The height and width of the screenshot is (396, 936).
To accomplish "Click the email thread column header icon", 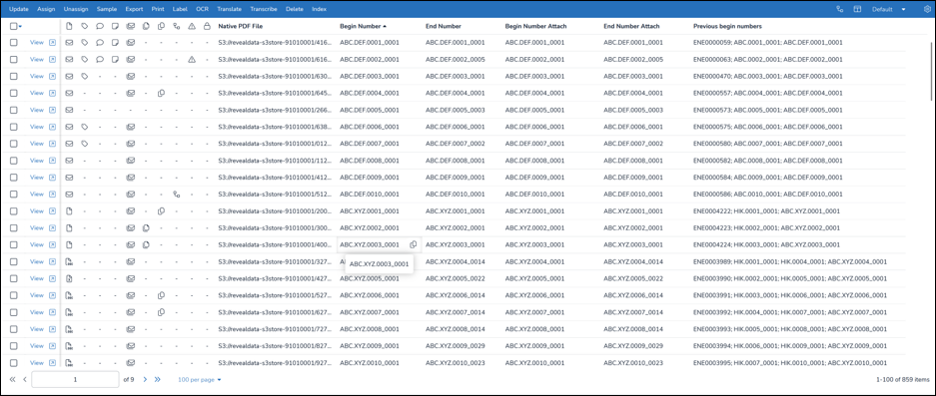I will tap(131, 26).
